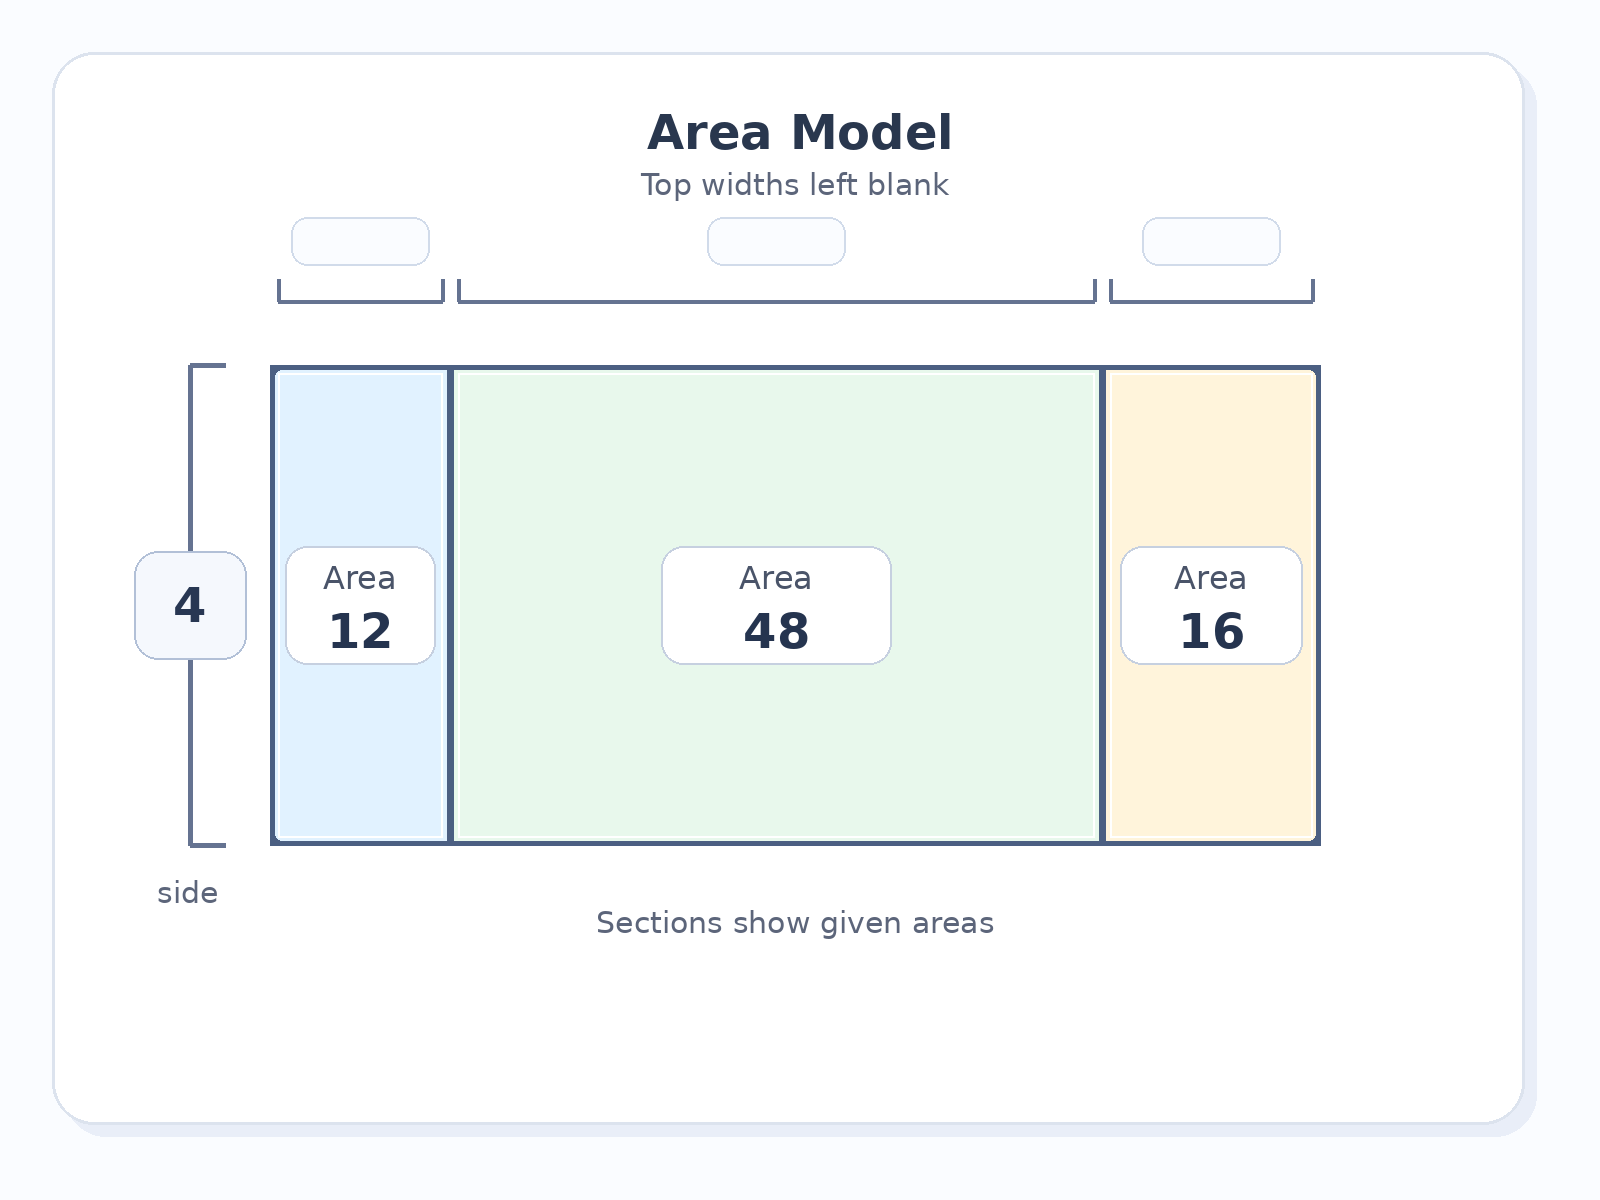Click the blank width box above Area 12
1600x1200 pixels.
click(x=360, y=242)
